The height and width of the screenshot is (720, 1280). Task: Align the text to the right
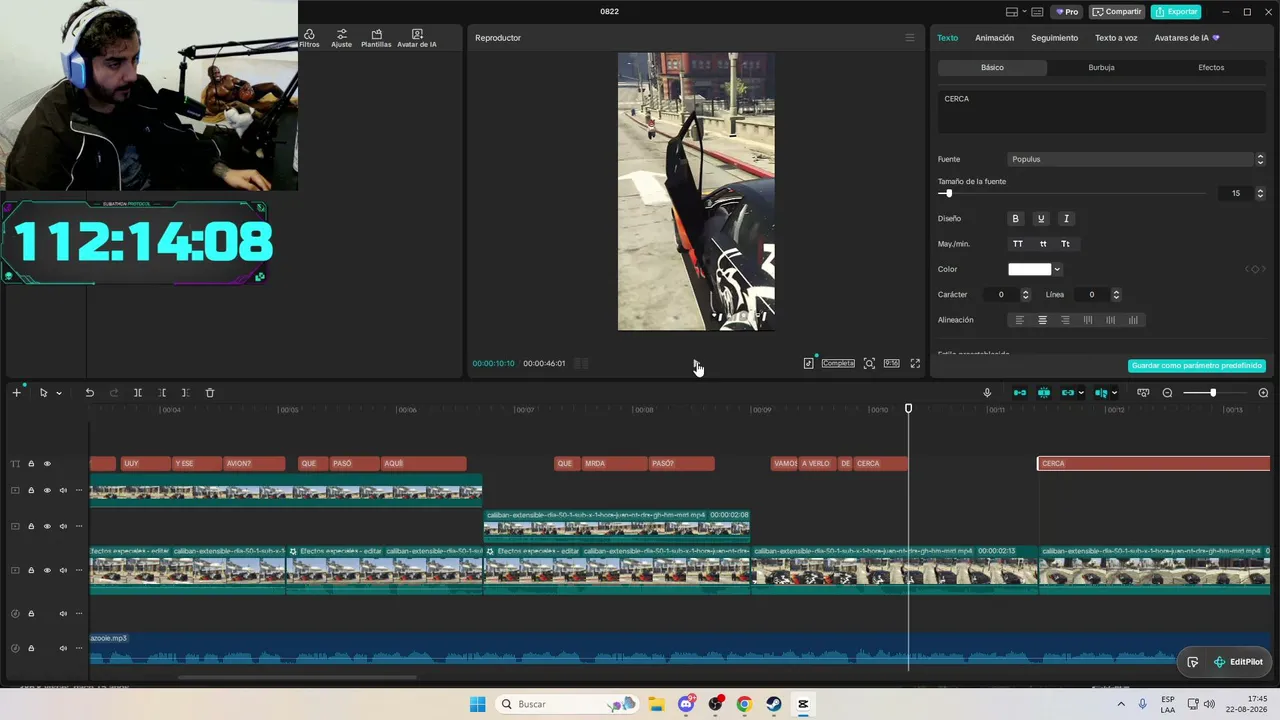(x=1065, y=320)
